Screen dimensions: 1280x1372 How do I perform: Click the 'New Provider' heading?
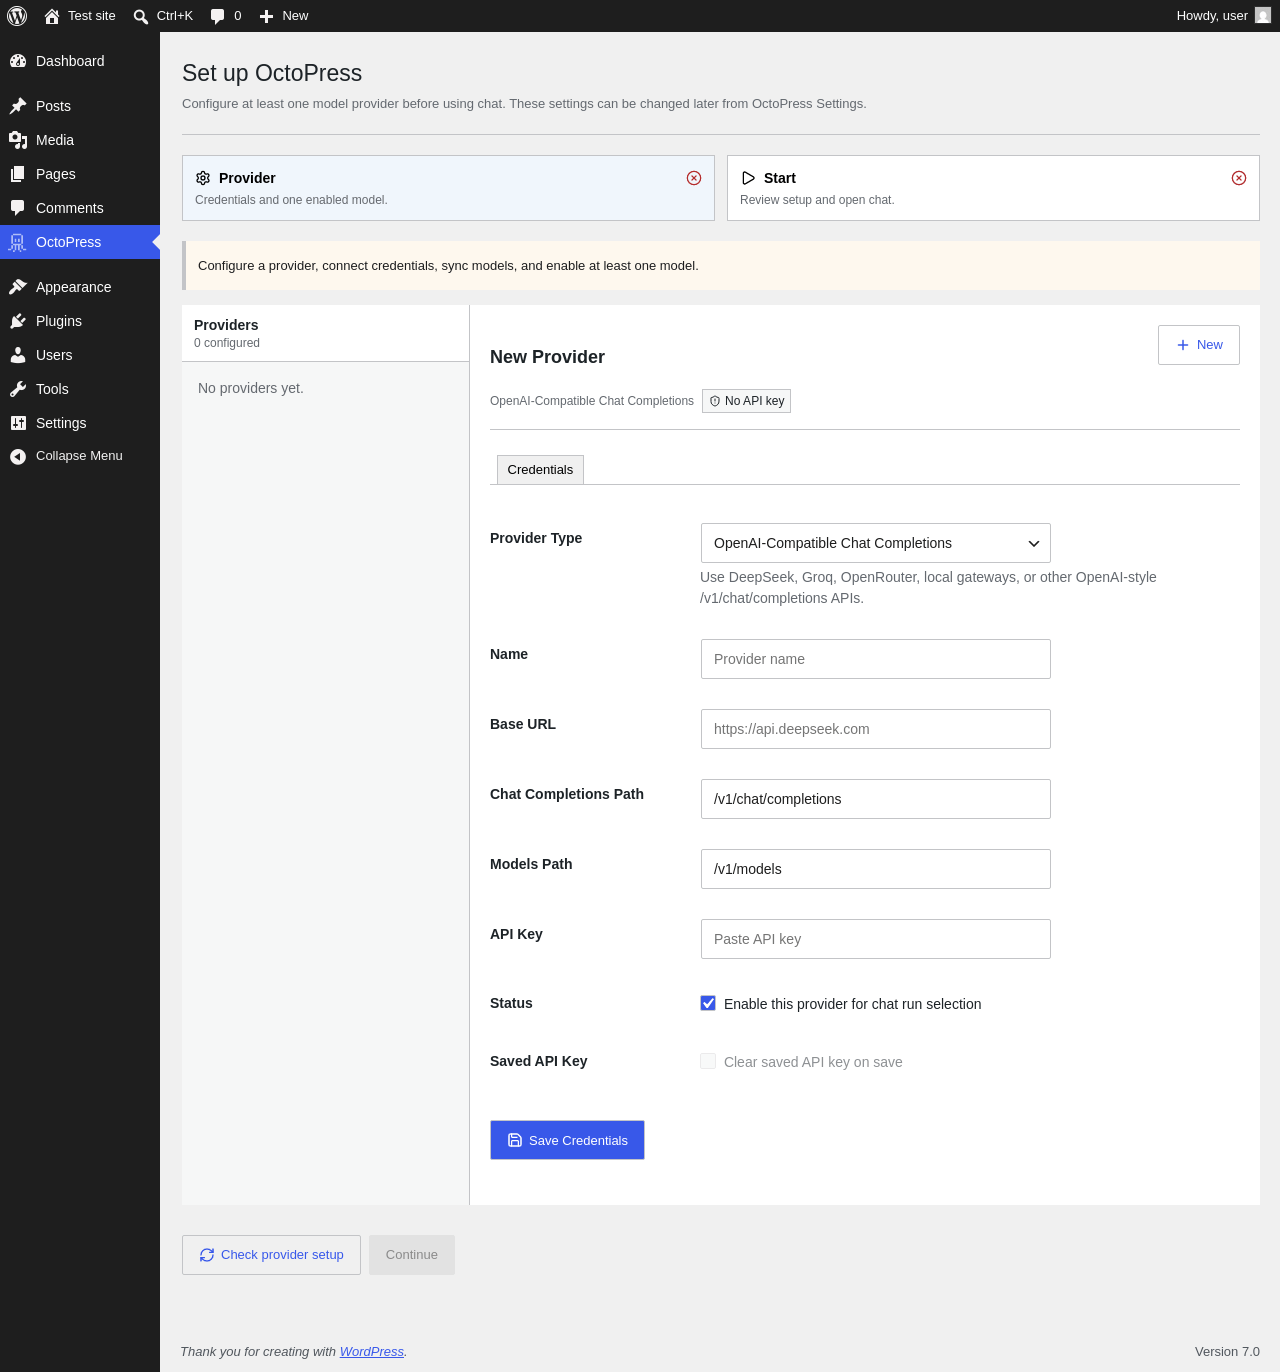[x=547, y=357]
